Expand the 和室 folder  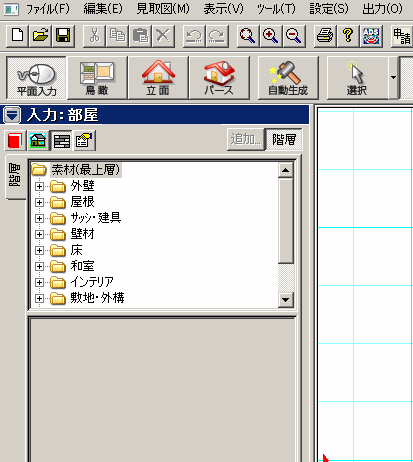39,266
